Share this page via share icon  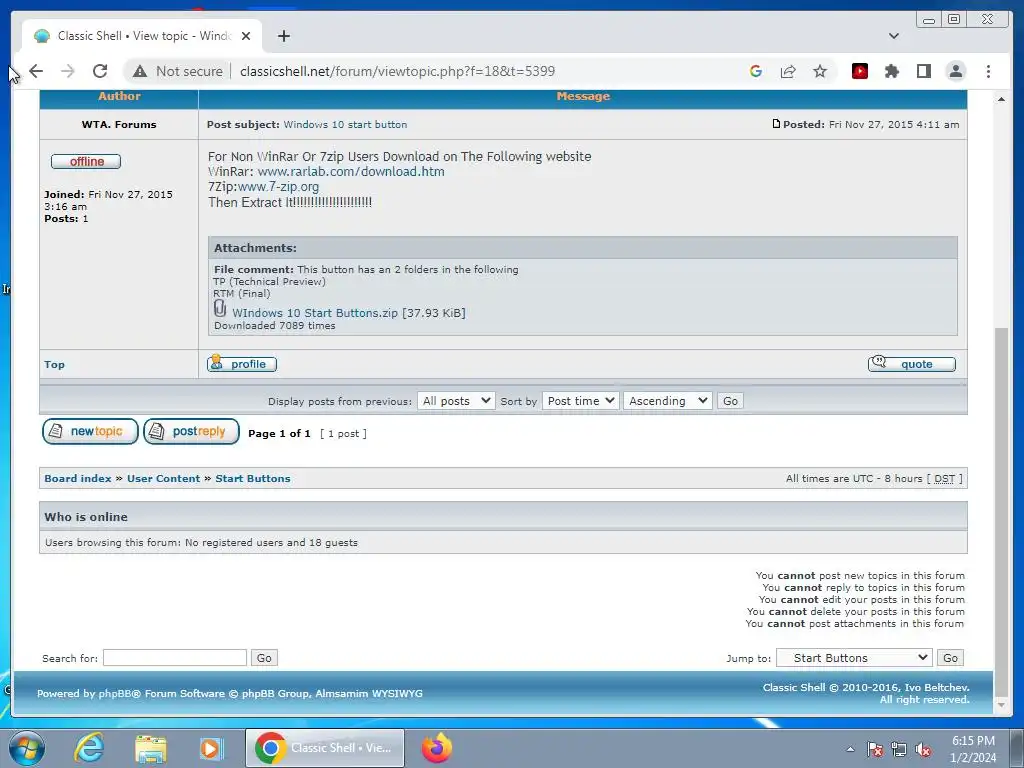point(788,71)
